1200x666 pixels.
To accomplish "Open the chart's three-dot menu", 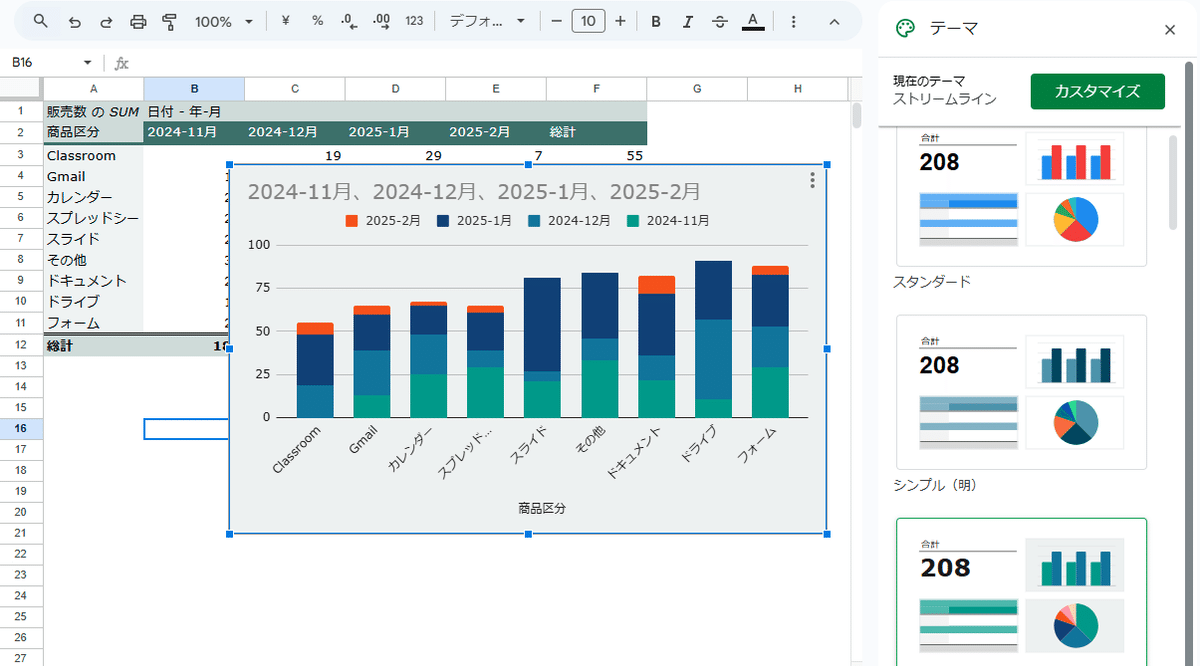I will pyautogui.click(x=812, y=180).
